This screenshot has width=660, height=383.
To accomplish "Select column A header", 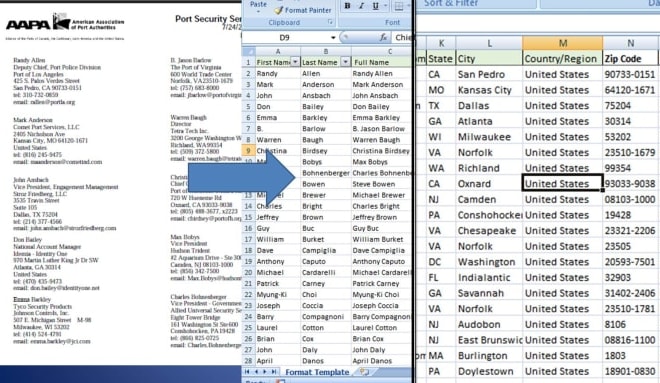I will 277,51.
